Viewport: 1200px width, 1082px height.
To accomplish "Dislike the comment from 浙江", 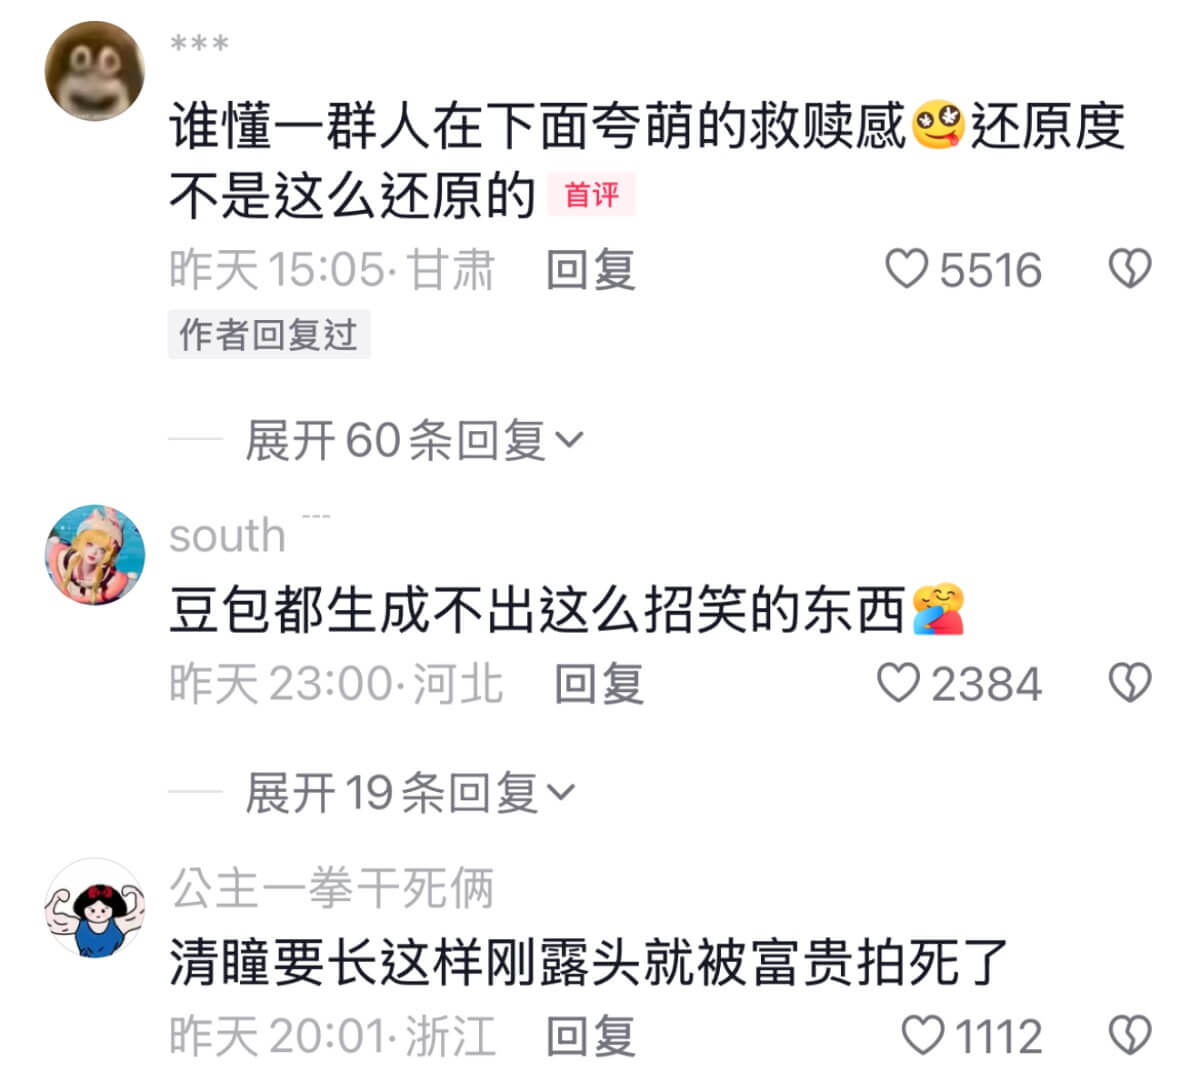I will (x=1130, y=1036).
